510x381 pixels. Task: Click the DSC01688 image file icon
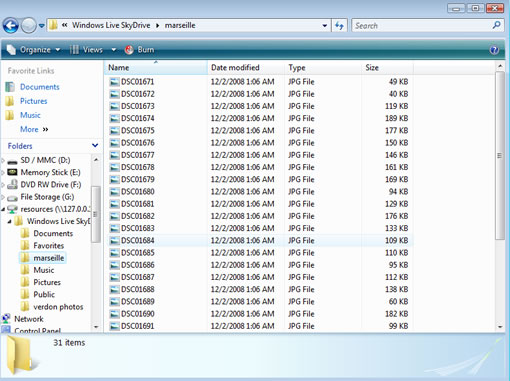[x=114, y=289]
